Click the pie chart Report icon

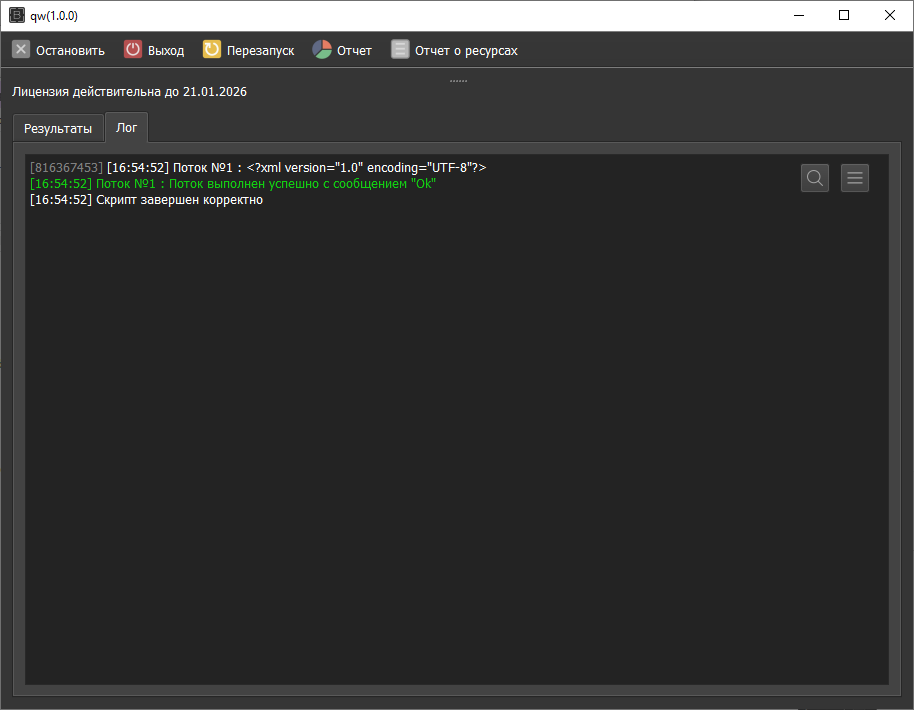(x=322, y=50)
